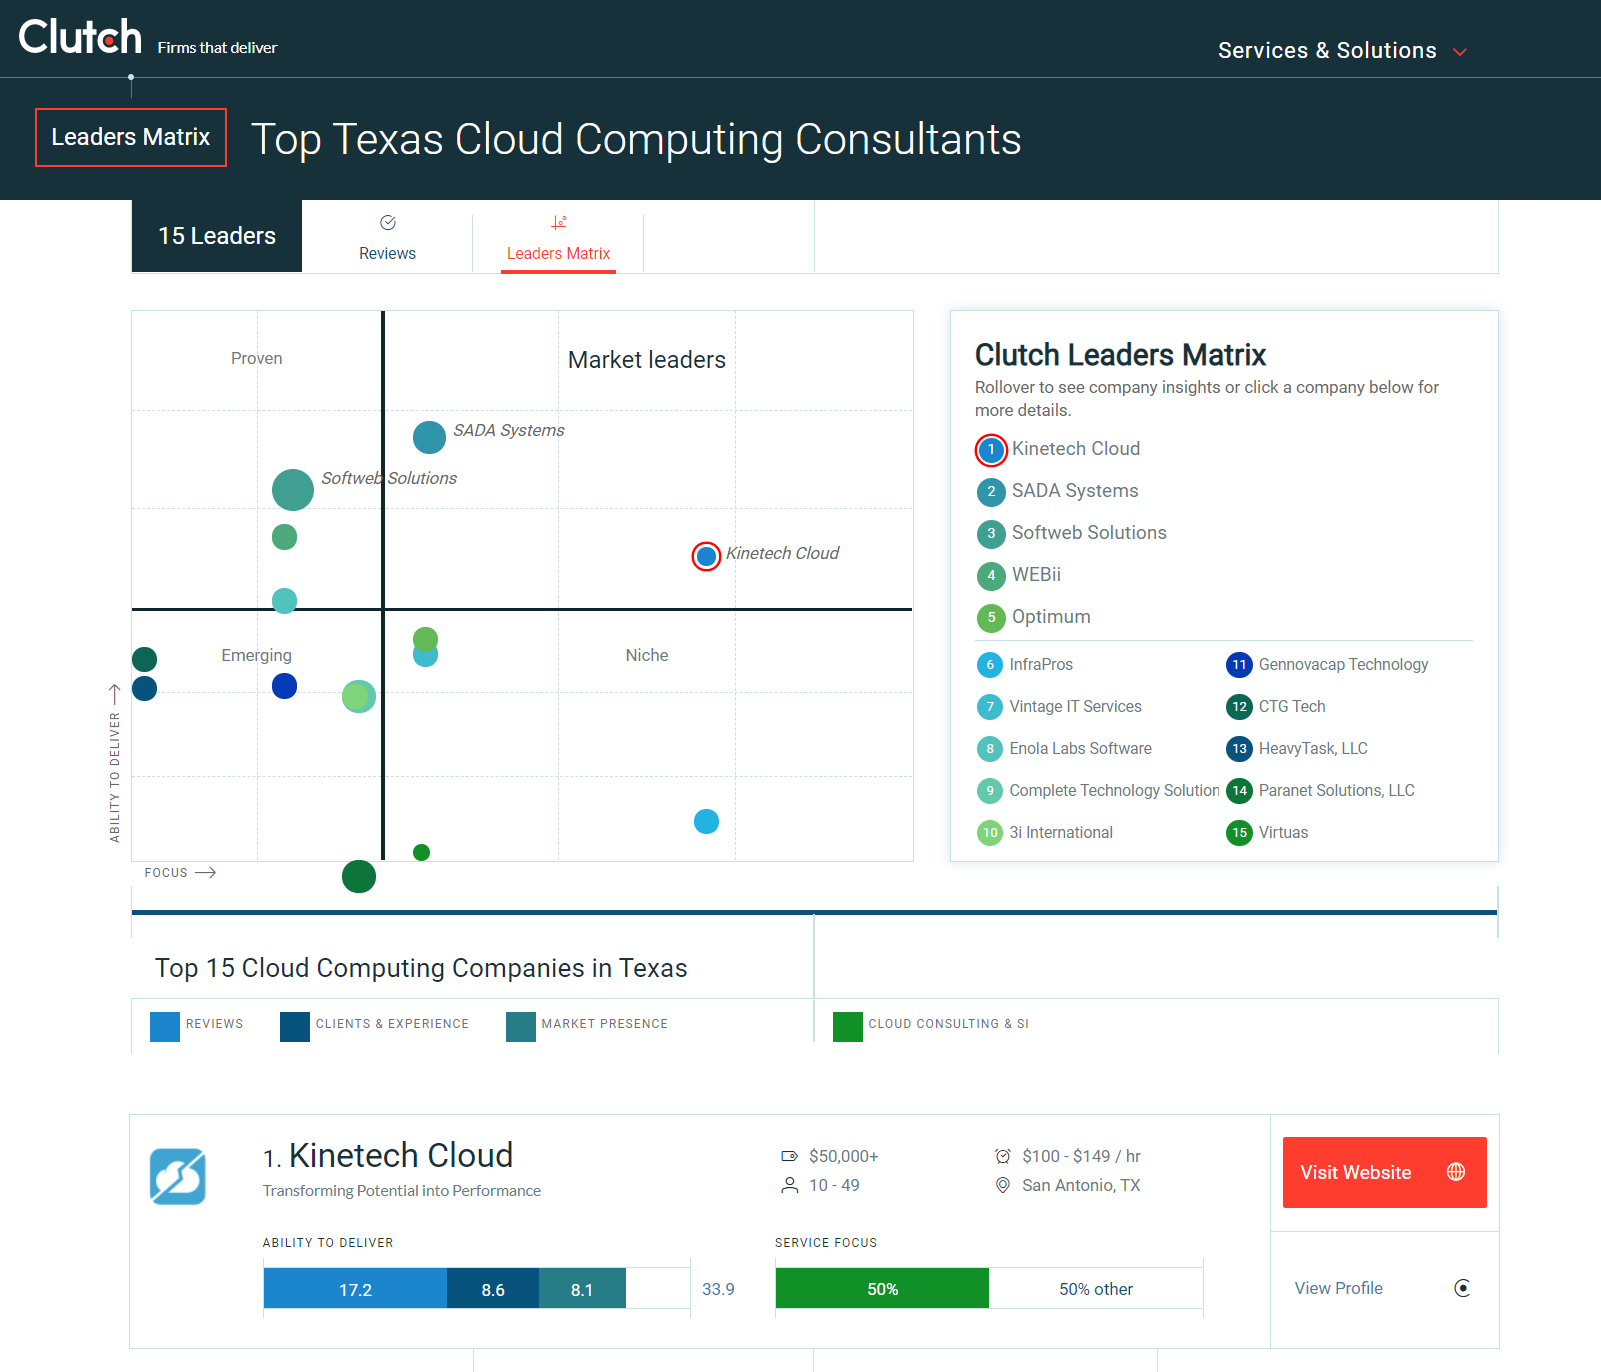Click the Kinetech Cloud bubble on the matrix

pos(706,556)
